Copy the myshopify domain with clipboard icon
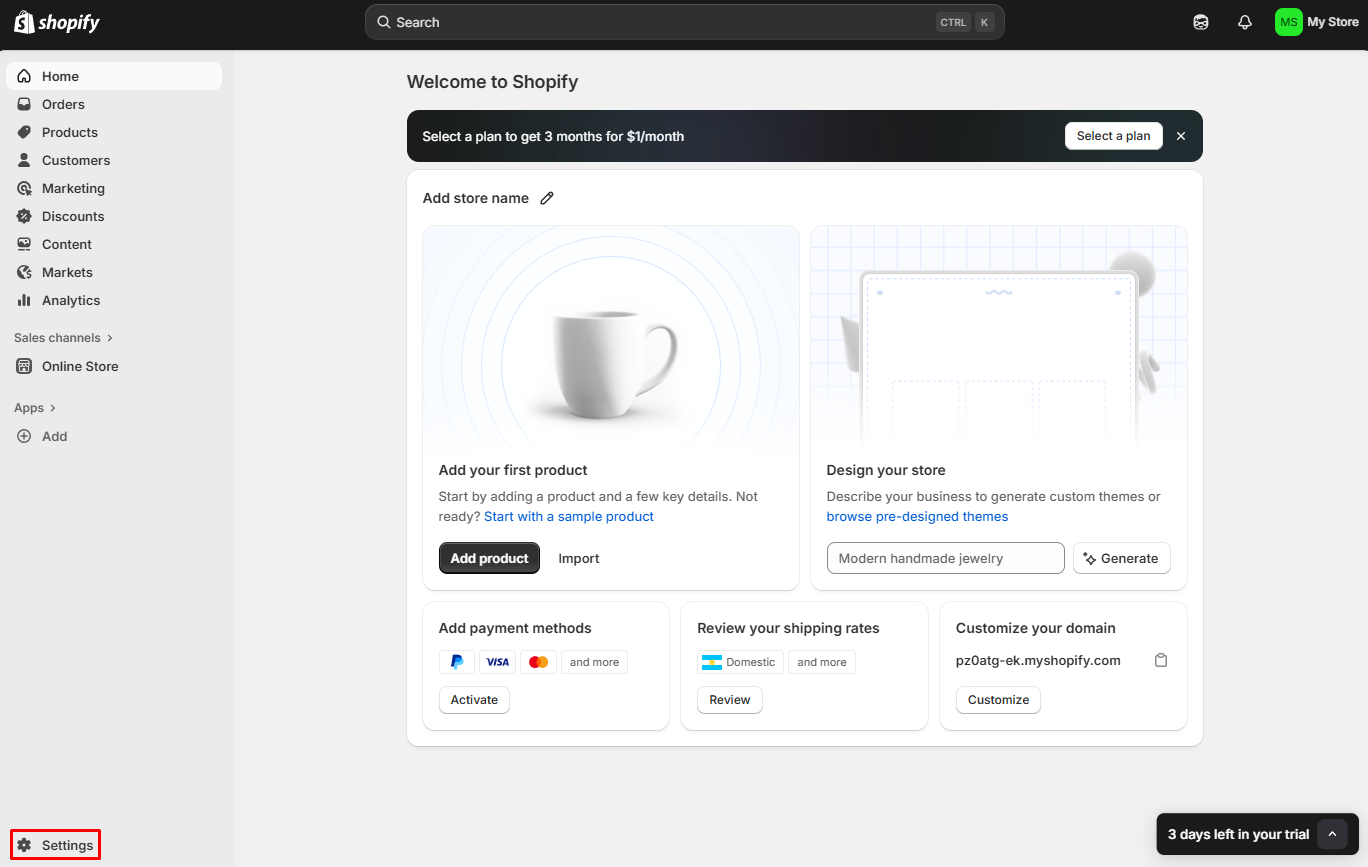1368x867 pixels. coord(1161,660)
